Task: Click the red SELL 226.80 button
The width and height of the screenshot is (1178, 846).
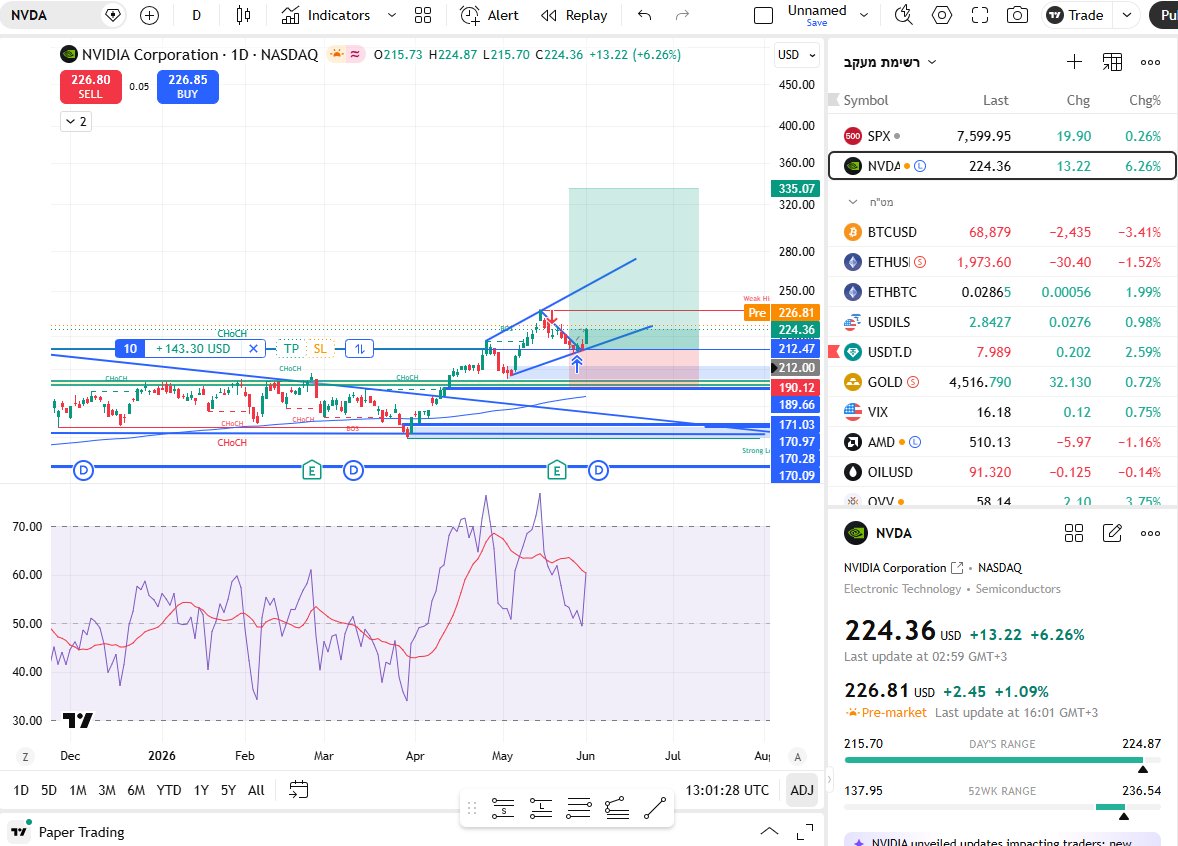Action: (x=91, y=86)
